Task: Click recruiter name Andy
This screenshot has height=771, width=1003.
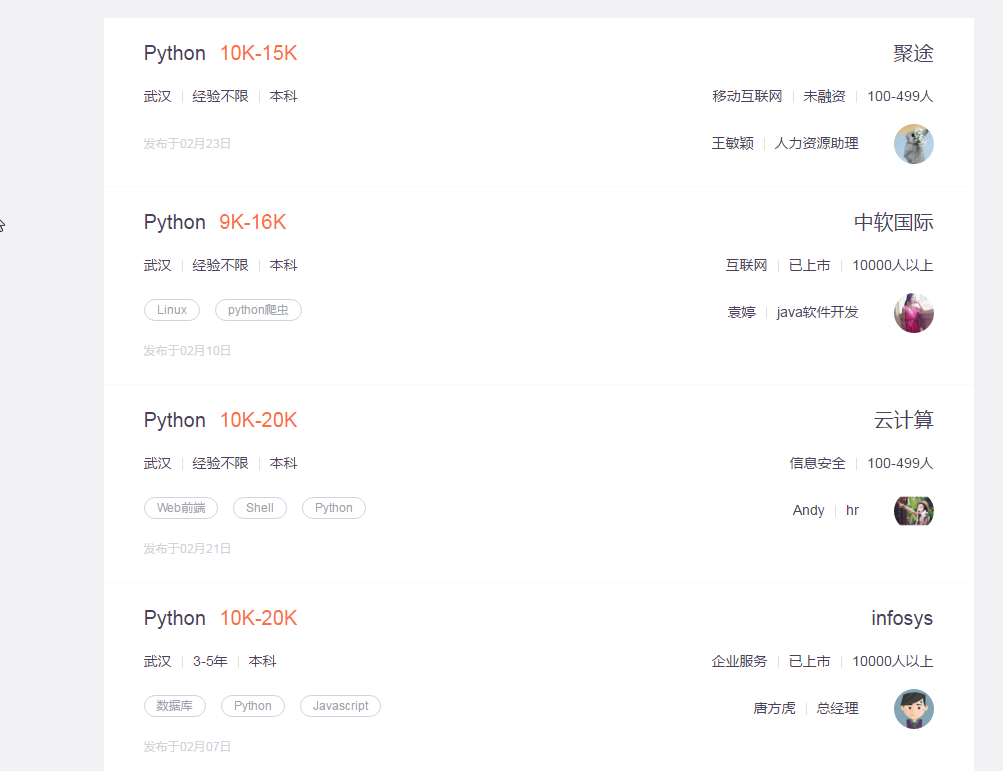Action: 809,511
